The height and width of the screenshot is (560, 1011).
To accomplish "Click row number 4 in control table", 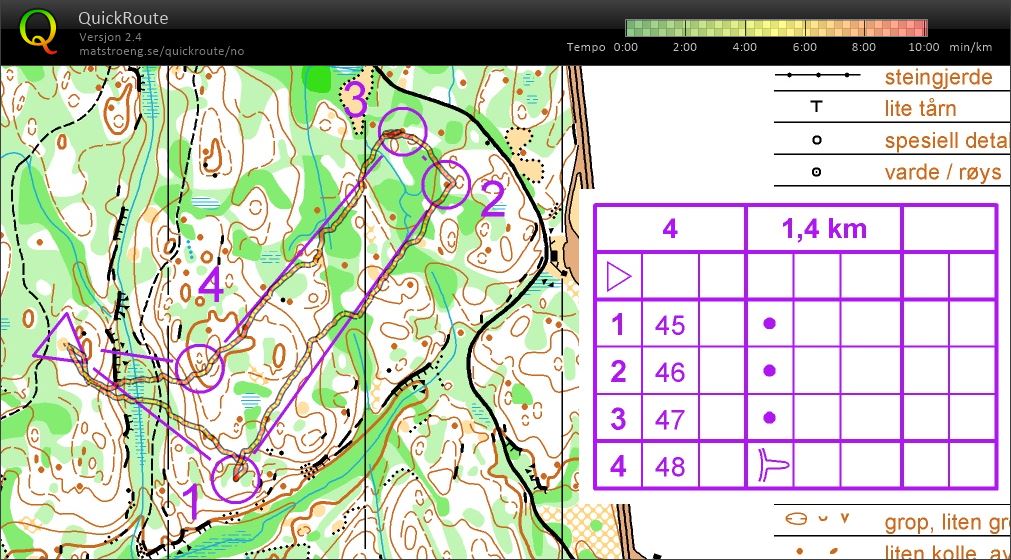I will pyautogui.click(x=618, y=466).
